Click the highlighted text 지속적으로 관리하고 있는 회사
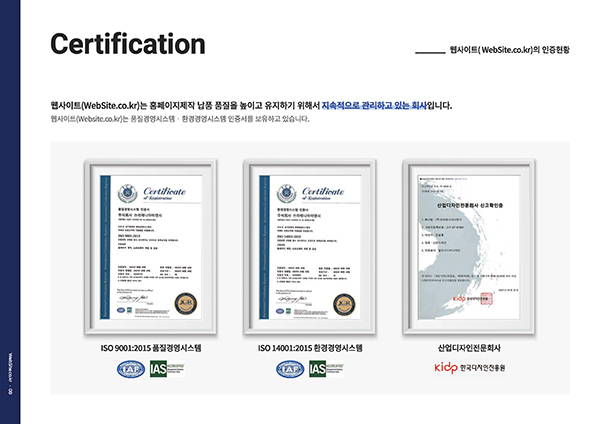 coord(374,105)
